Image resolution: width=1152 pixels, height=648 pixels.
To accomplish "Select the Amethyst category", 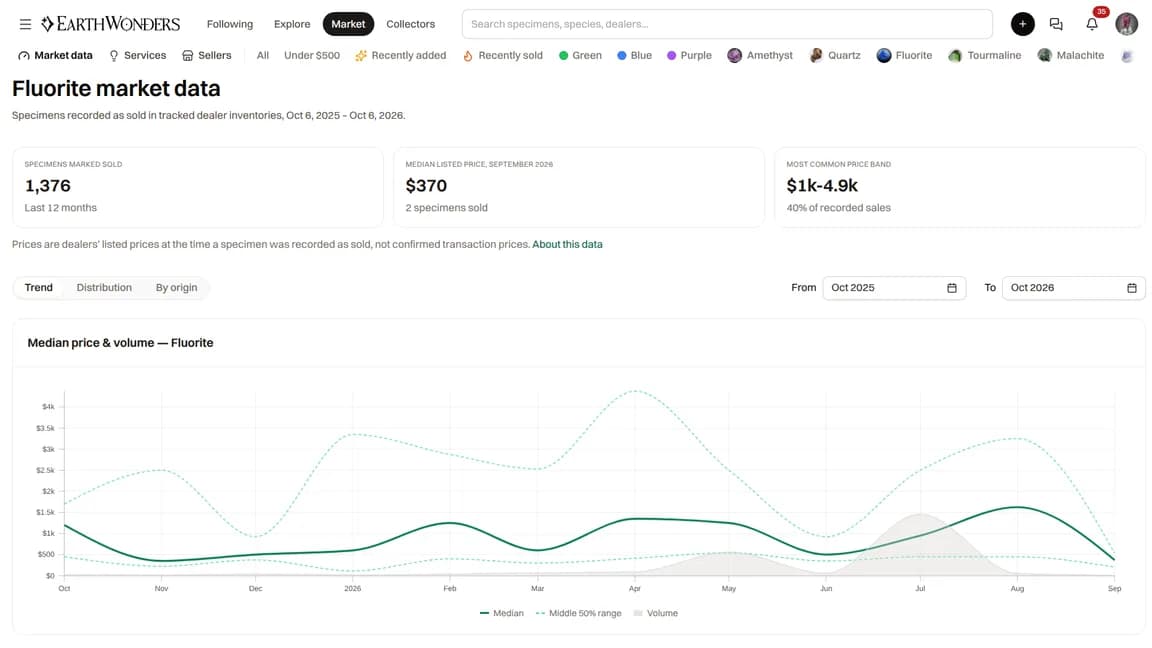I will click(760, 55).
